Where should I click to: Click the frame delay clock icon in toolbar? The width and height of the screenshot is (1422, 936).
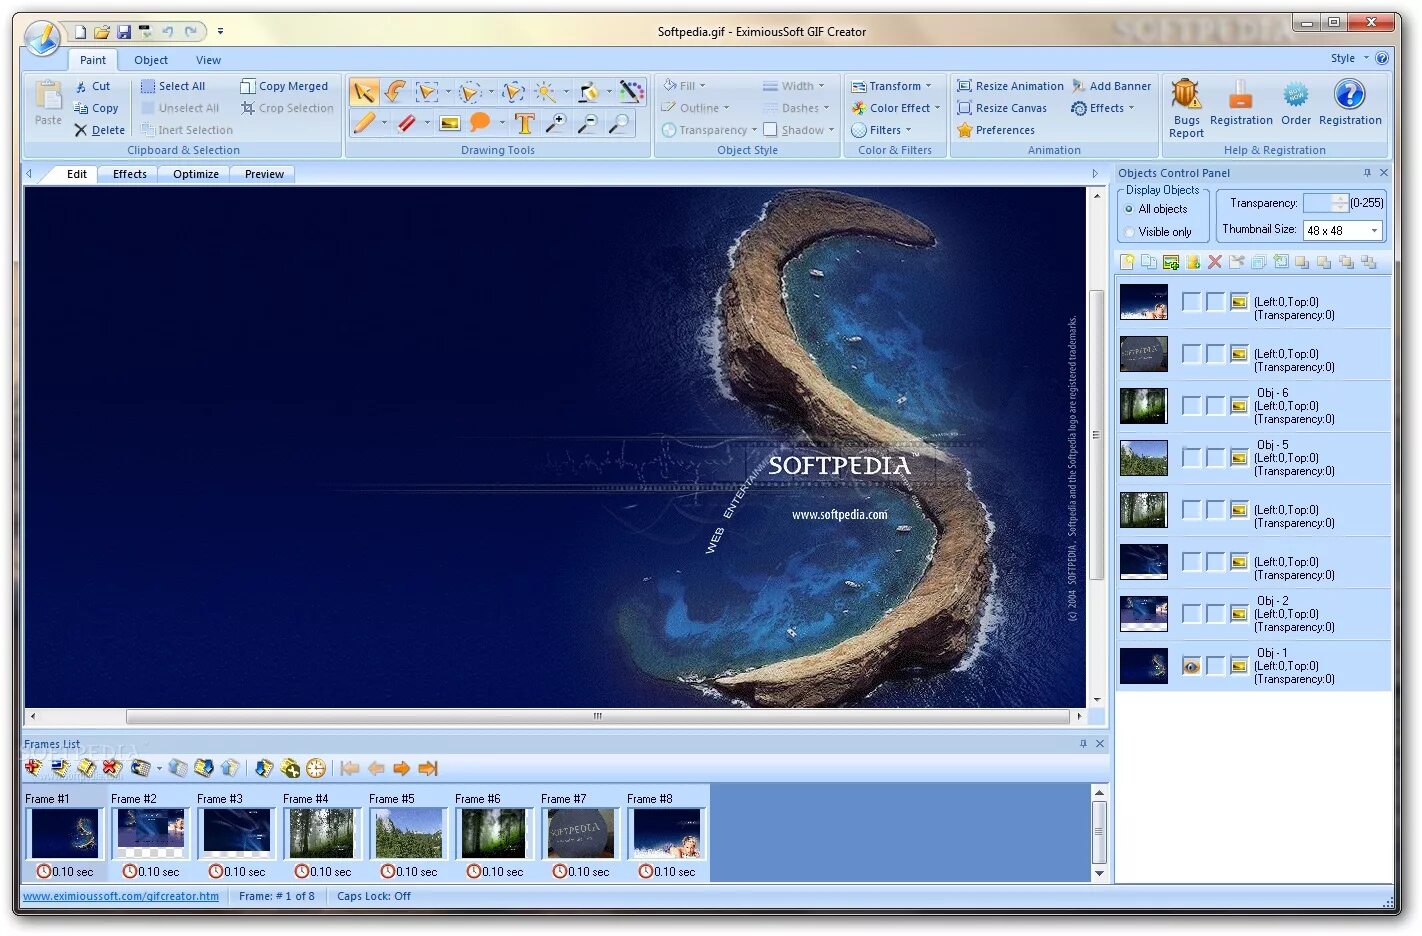click(x=316, y=768)
